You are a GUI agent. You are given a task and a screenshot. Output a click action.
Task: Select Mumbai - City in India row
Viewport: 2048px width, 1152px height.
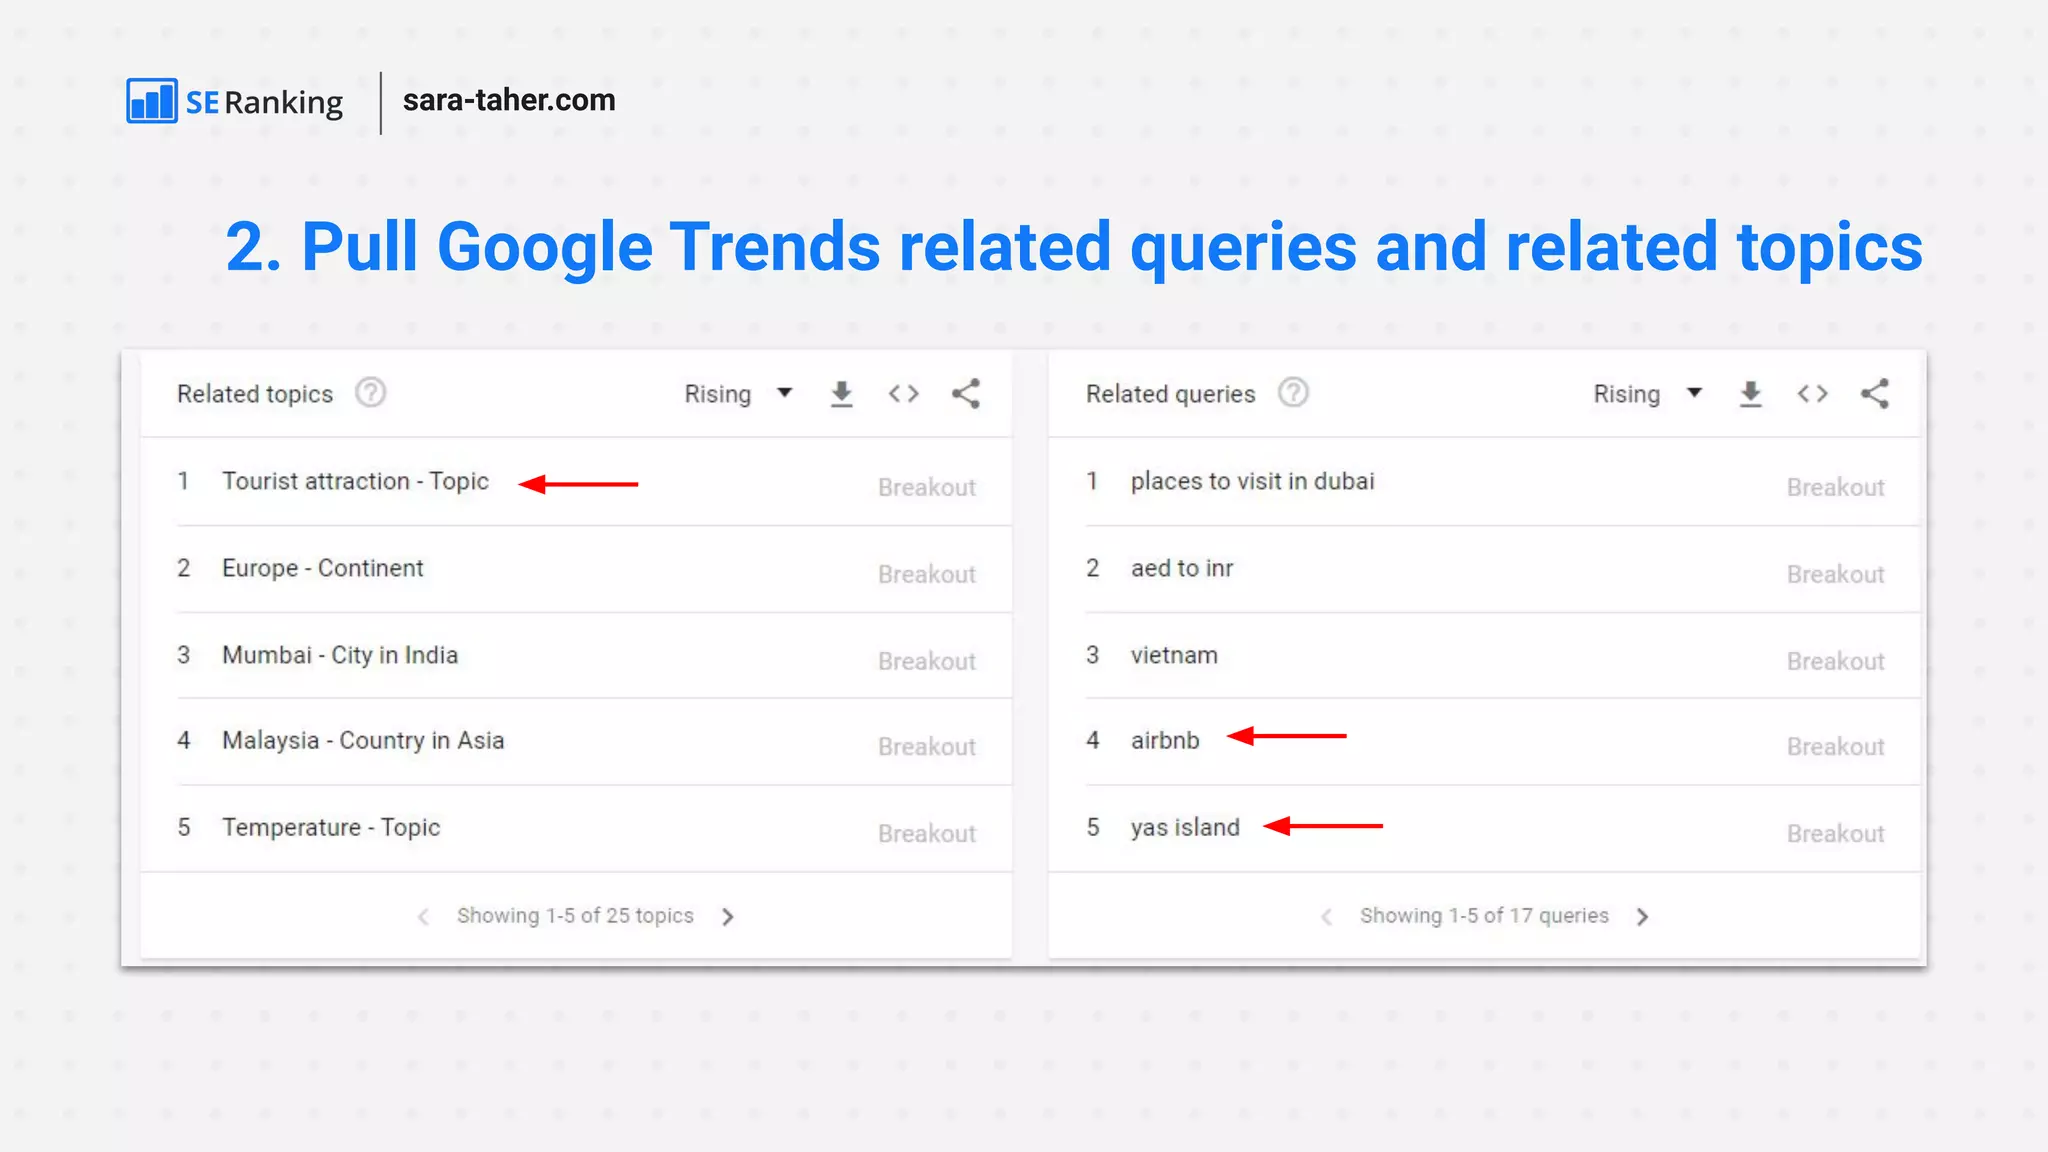click(x=576, y=655)
